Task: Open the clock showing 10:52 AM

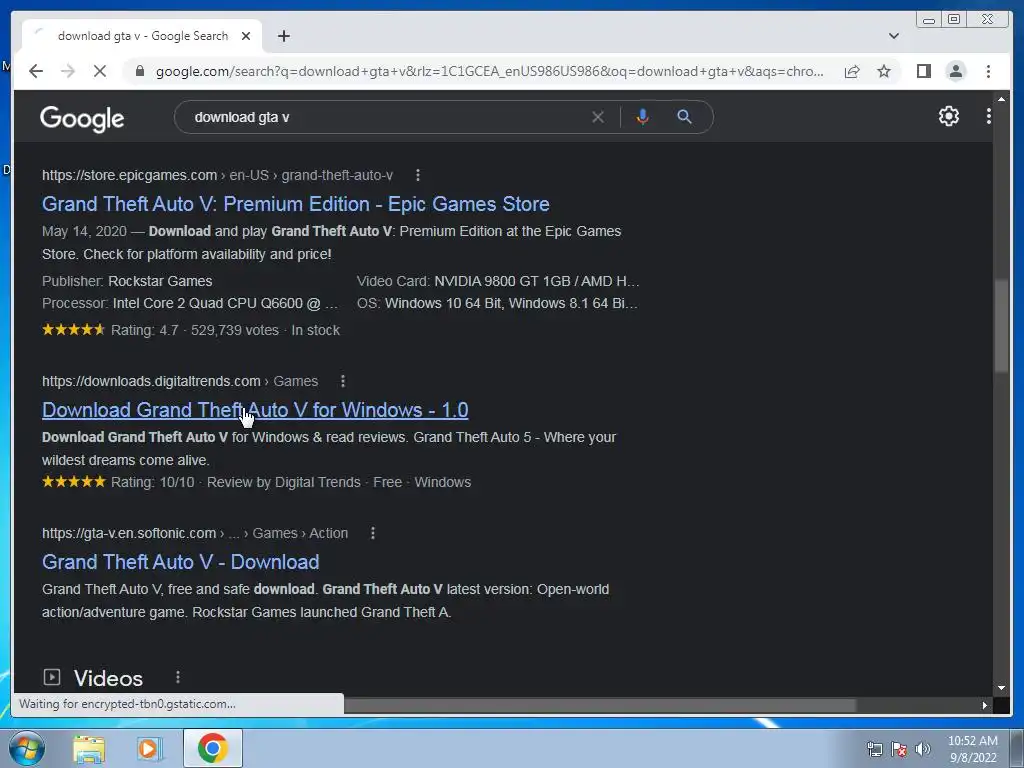Action: click(972, 749)
